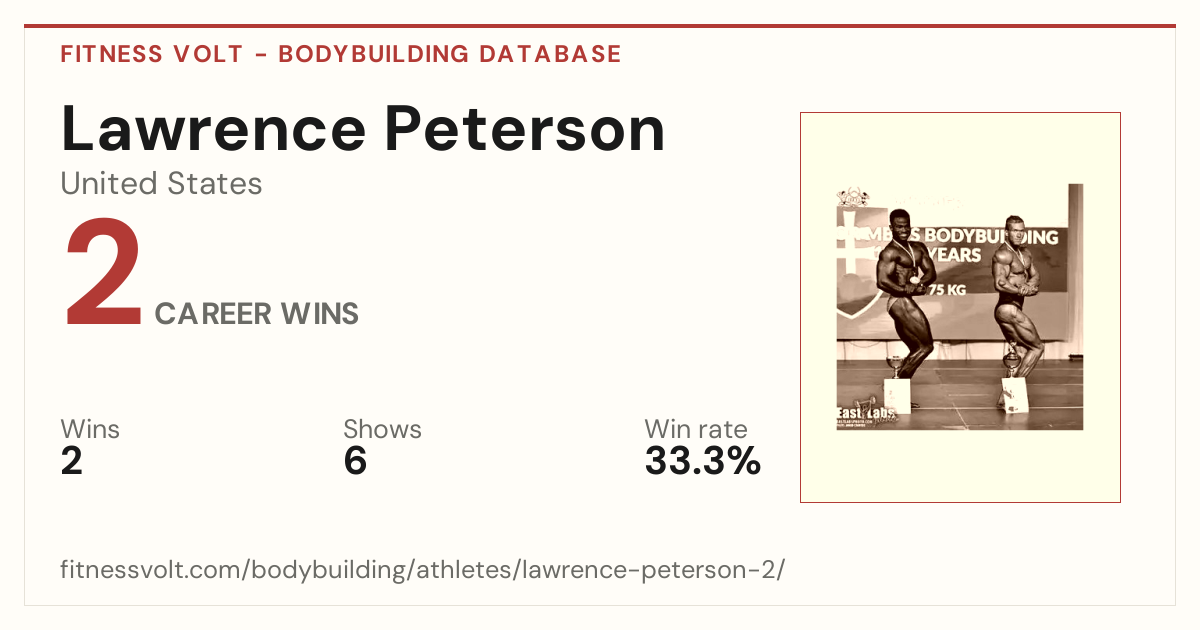Click the Wins value of 2
Screen dimensions: 1200x630
(x=71, y=461)
